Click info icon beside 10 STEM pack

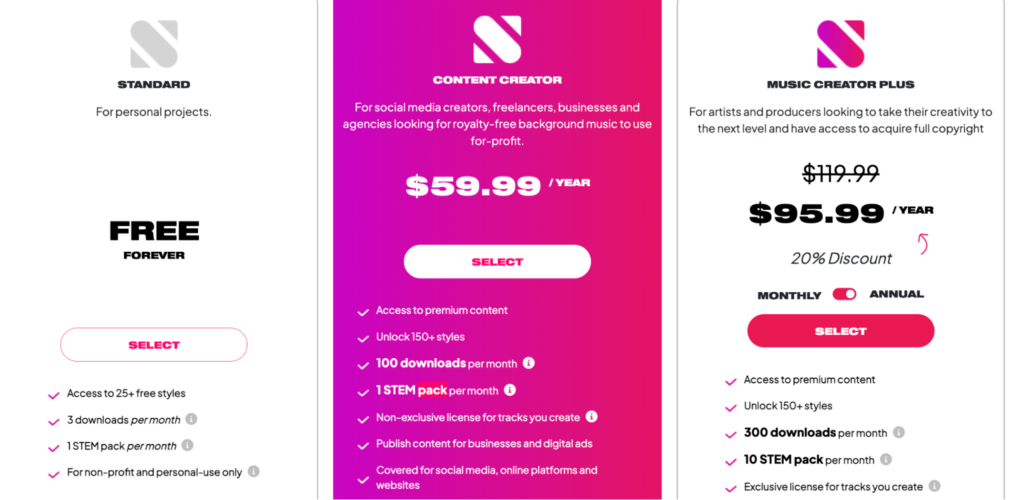886,460
